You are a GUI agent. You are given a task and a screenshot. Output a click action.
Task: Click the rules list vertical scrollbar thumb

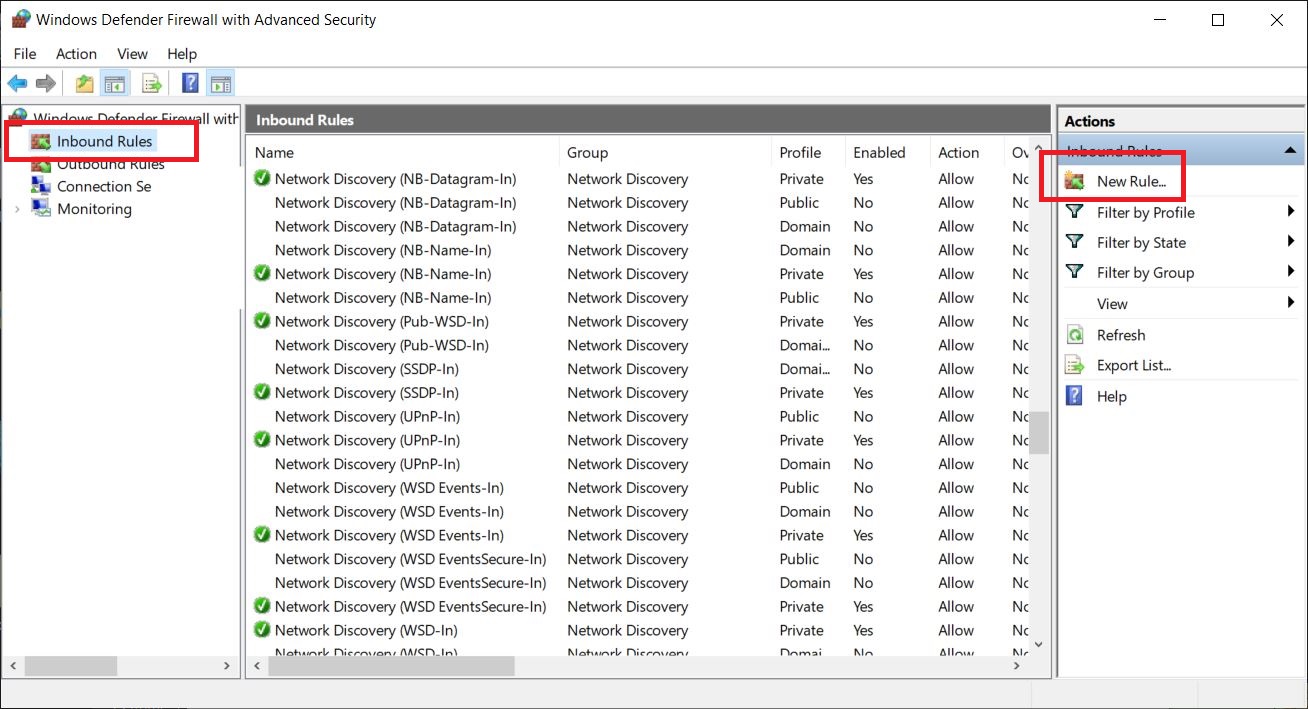pos(1039,432)
